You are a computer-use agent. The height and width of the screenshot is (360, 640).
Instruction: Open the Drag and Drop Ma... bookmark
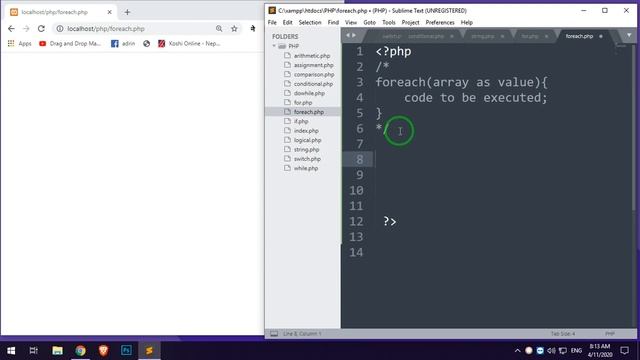click(70, 43)
